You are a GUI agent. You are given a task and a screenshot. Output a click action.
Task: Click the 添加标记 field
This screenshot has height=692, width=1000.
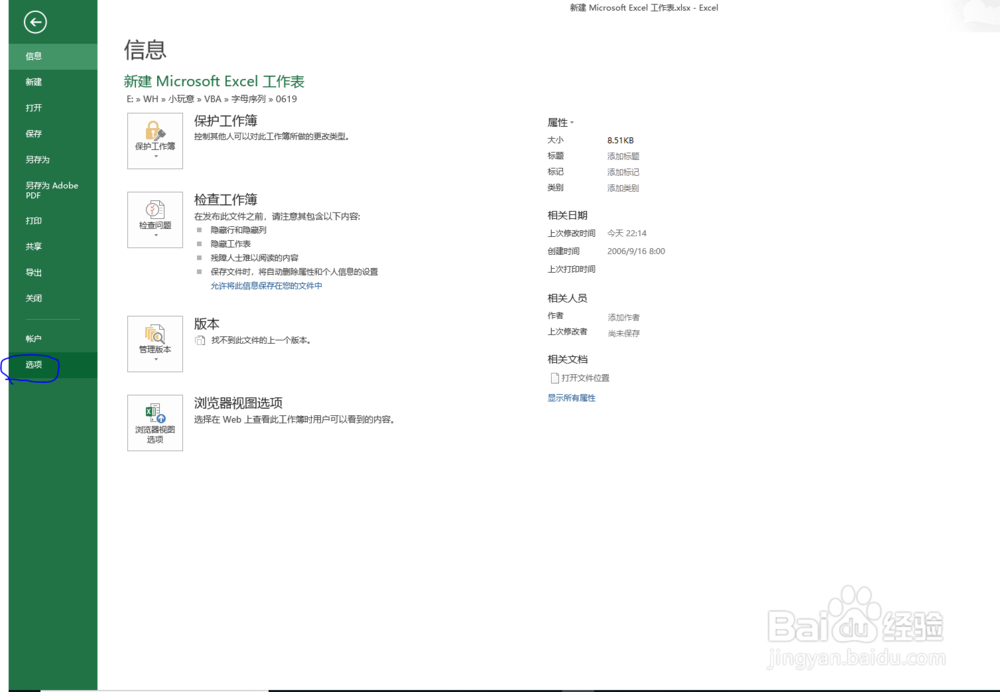623,172
